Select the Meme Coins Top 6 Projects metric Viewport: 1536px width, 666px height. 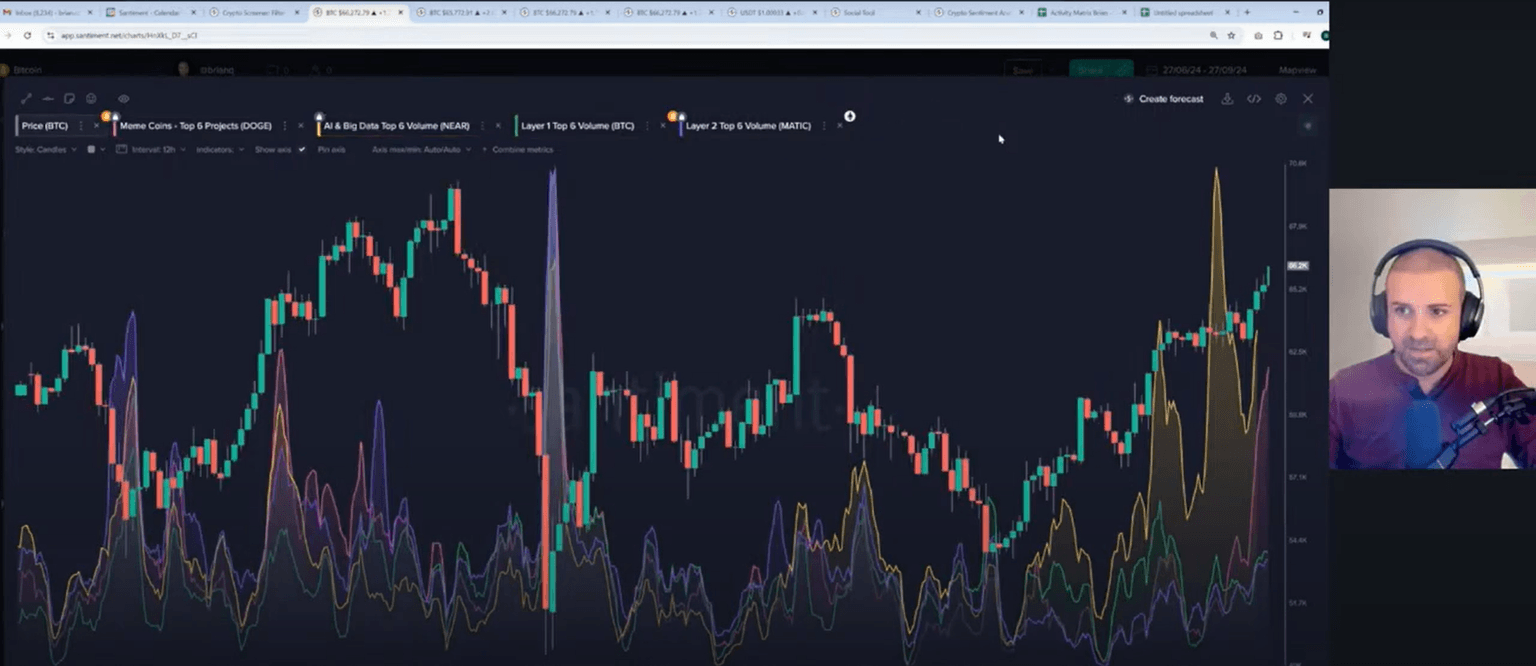pos(195,126)
